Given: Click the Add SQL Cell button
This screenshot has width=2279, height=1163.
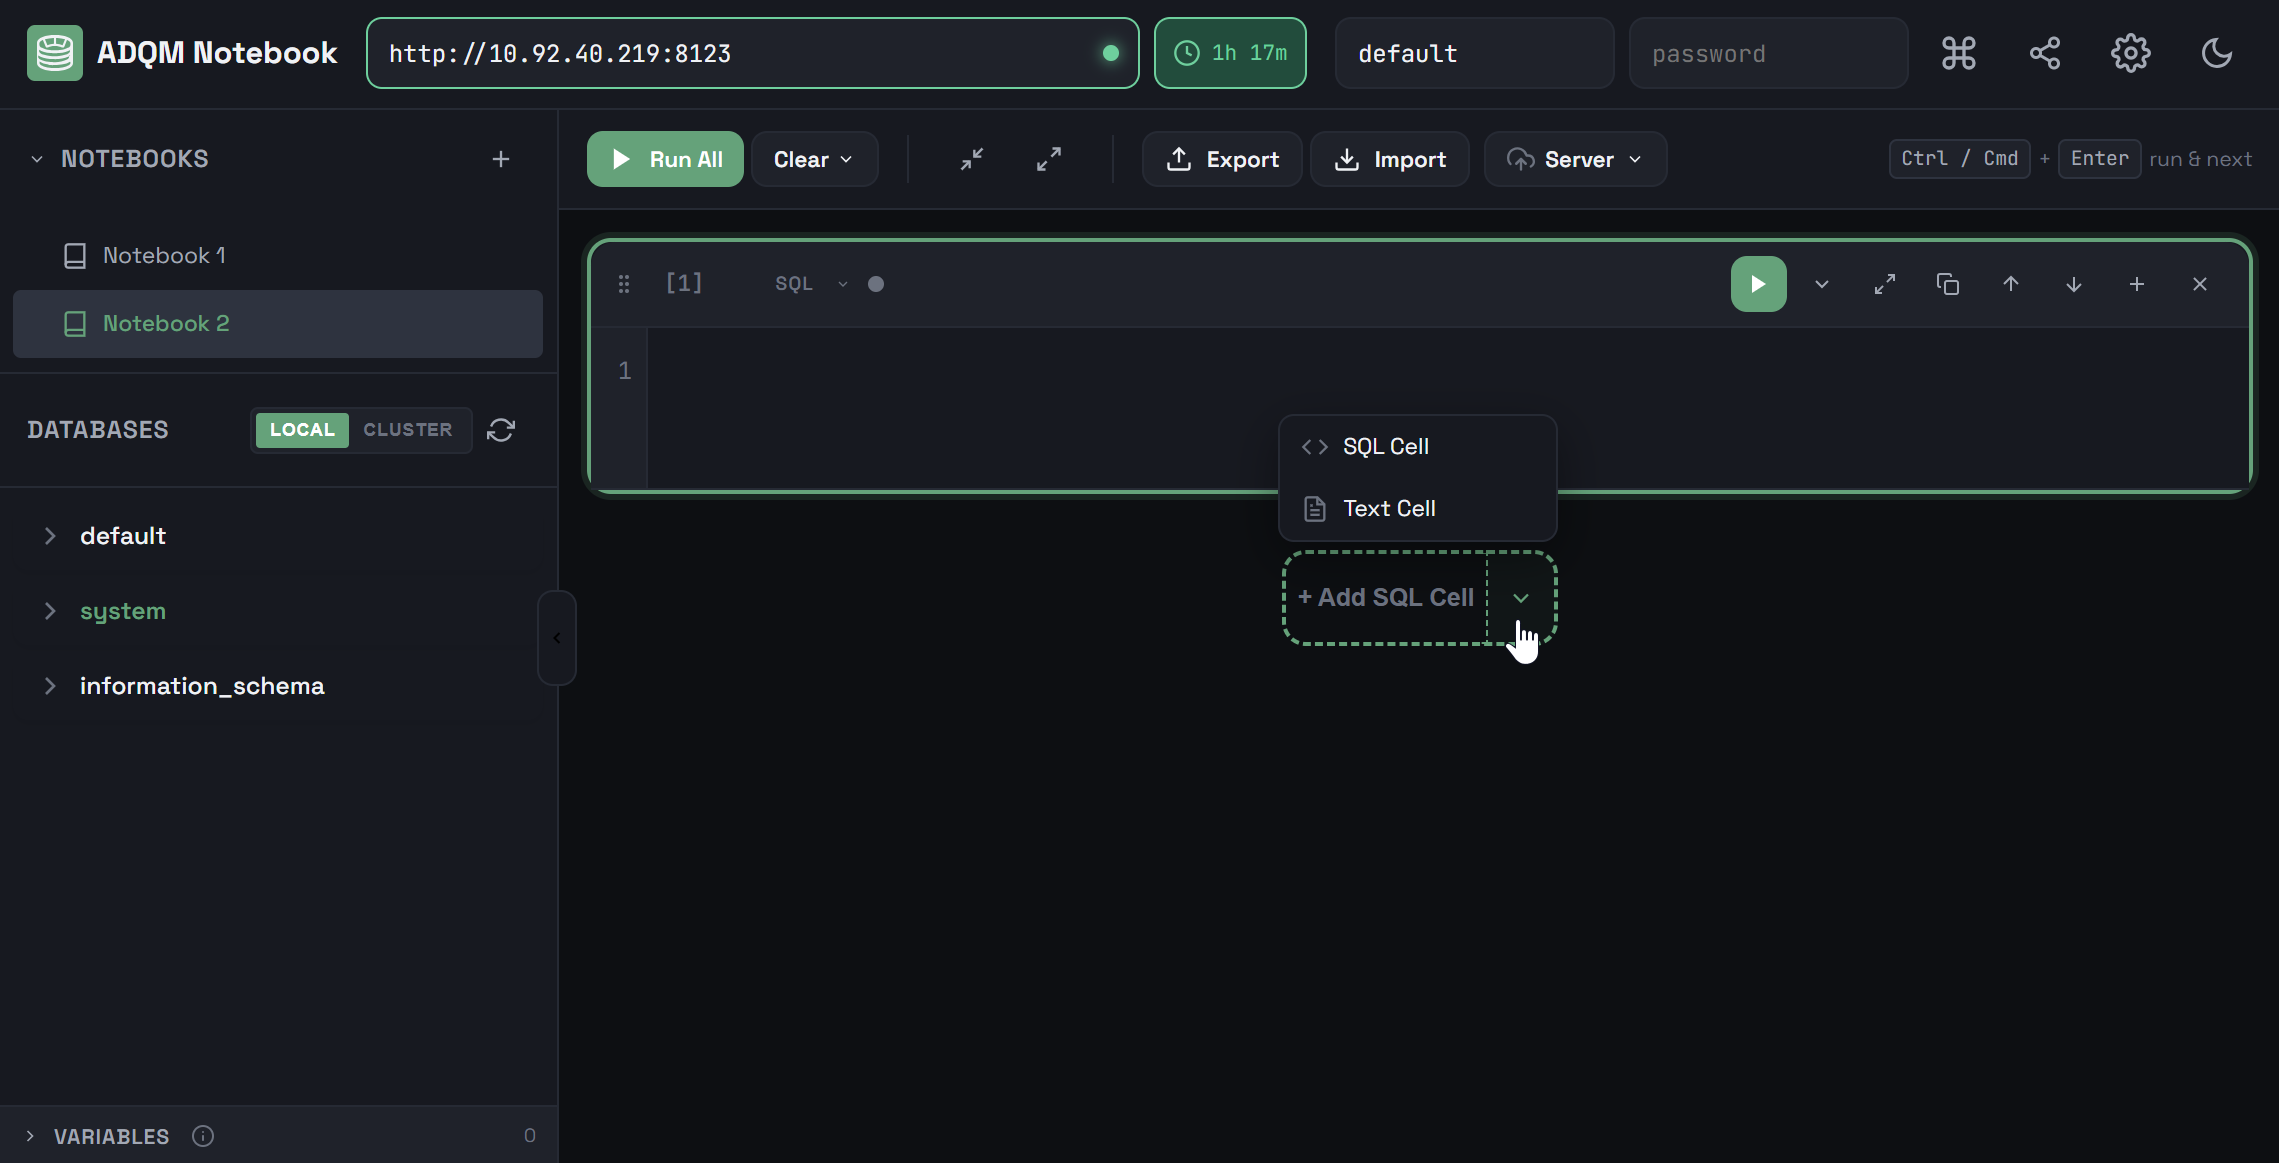Looking at the screenshot, I should 1385,597.
